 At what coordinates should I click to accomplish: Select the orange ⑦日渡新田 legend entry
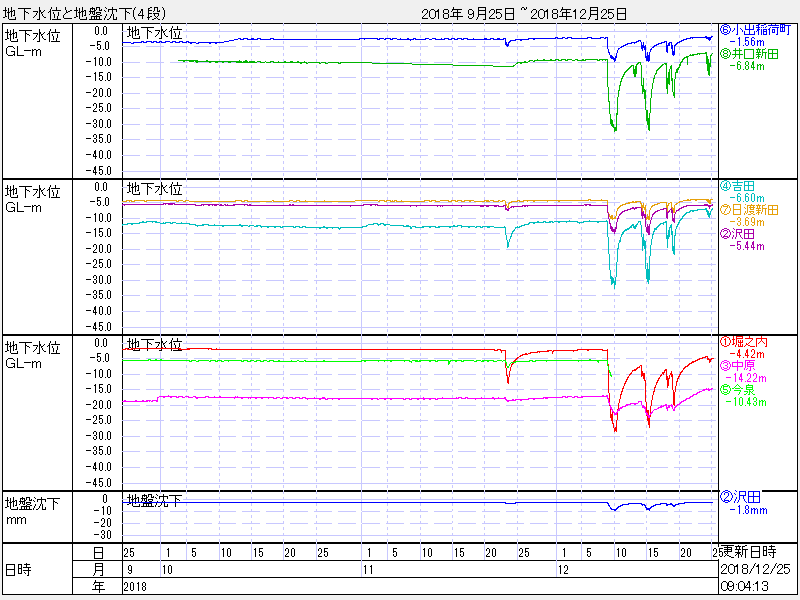click(x=757, y=210)
